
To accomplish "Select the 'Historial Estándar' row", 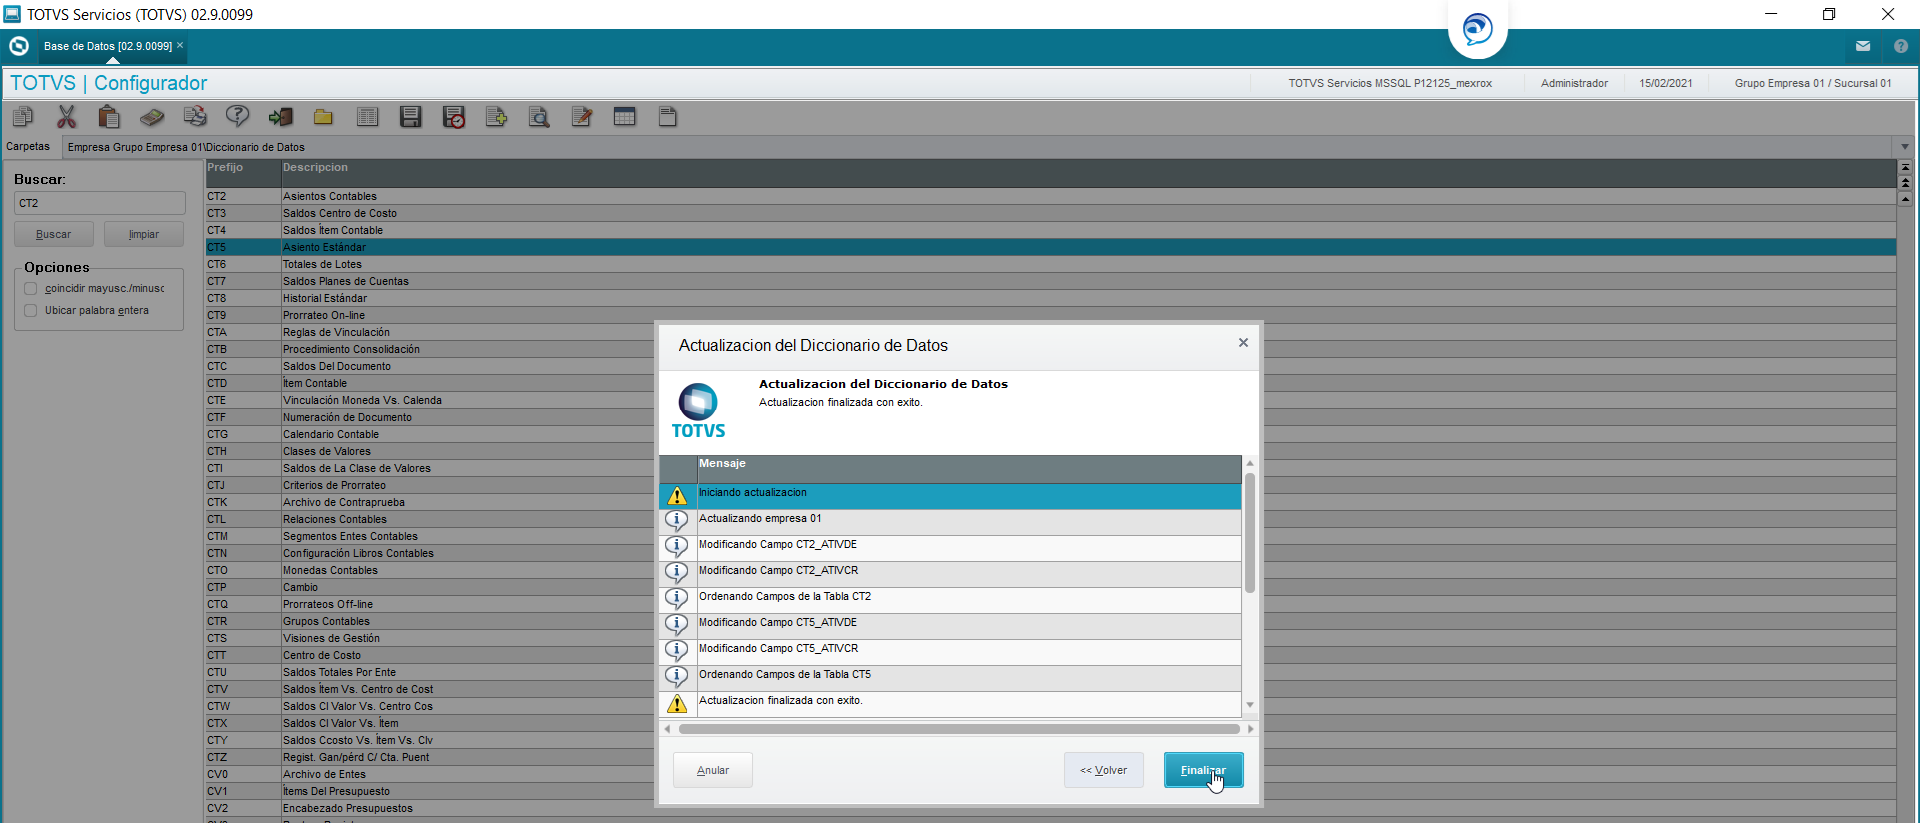I will coord(1050,298).
